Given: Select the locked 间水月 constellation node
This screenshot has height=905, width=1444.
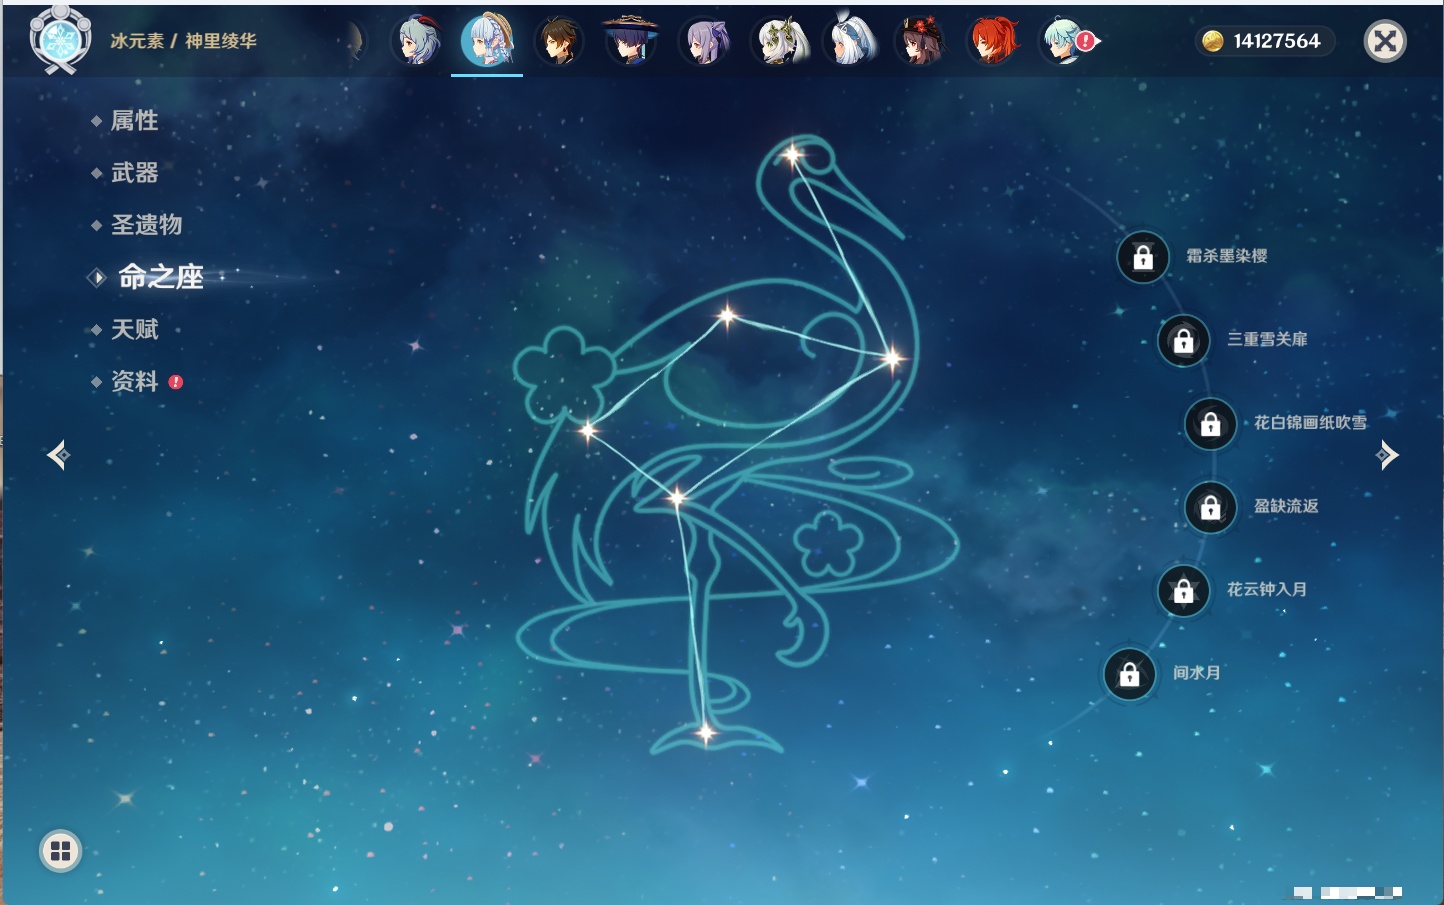Looking at the screenshot, I should pos(1129,675).
